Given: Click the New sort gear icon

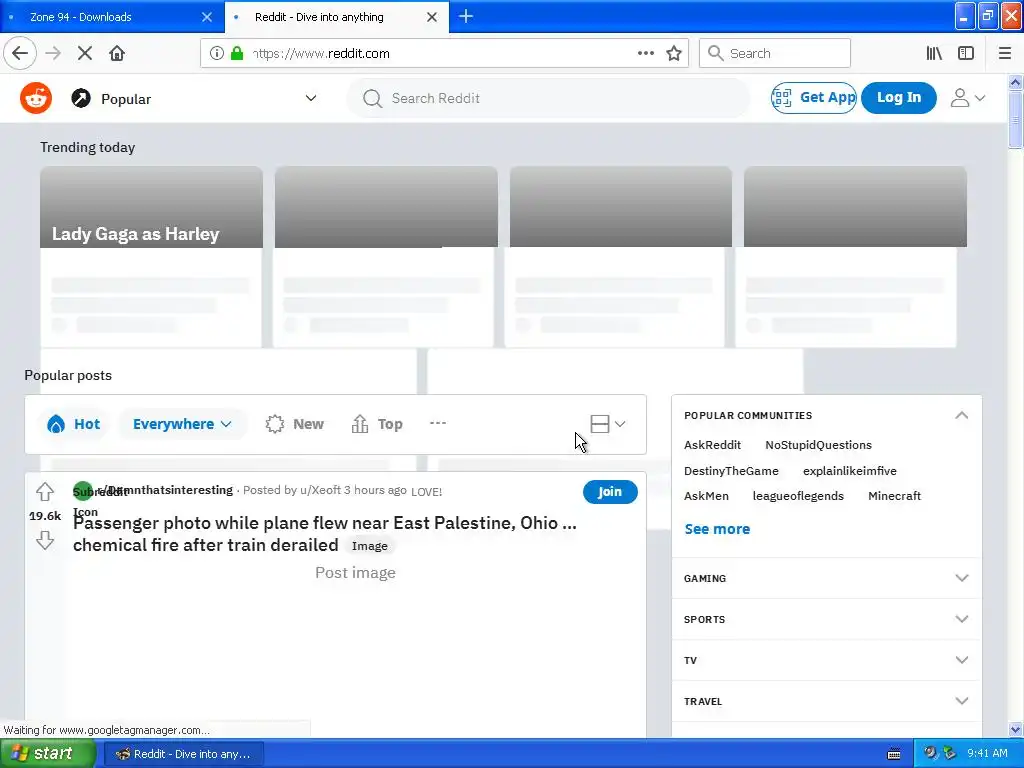Looking at the screenshot, I should pos(275,424).
